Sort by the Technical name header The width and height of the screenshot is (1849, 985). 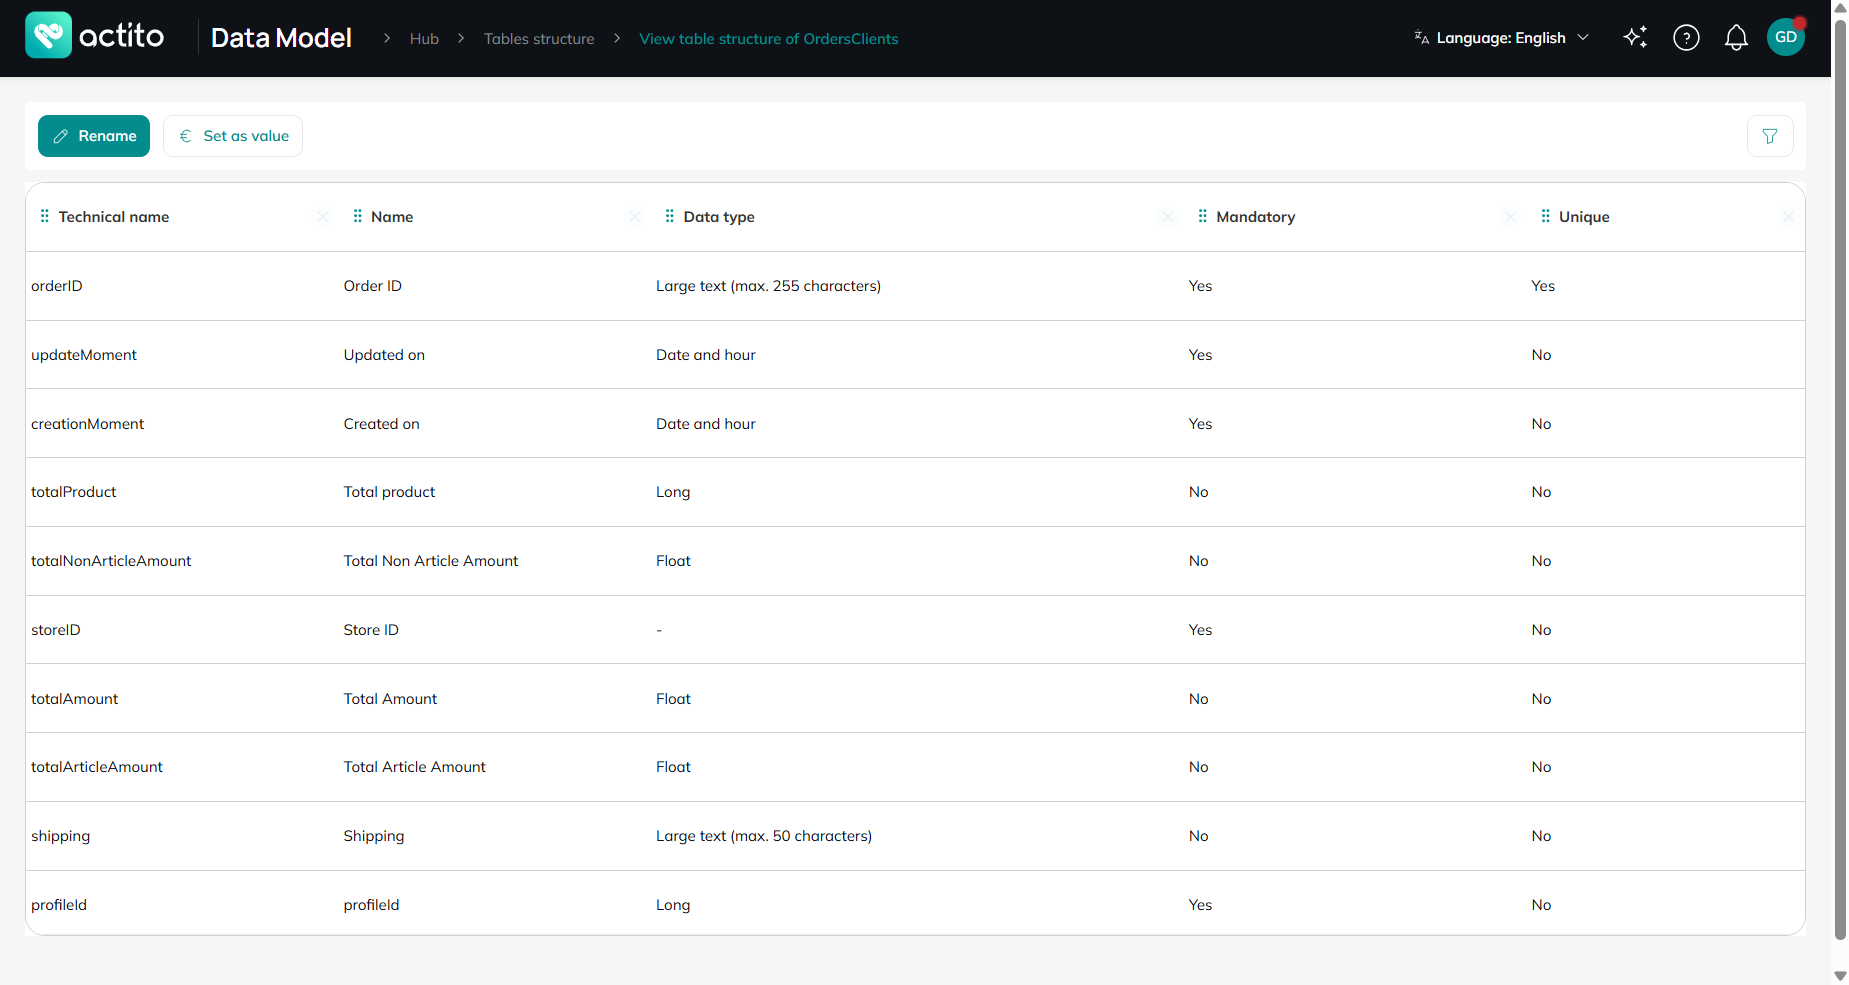pyautogui.click(x=114, y=217)
